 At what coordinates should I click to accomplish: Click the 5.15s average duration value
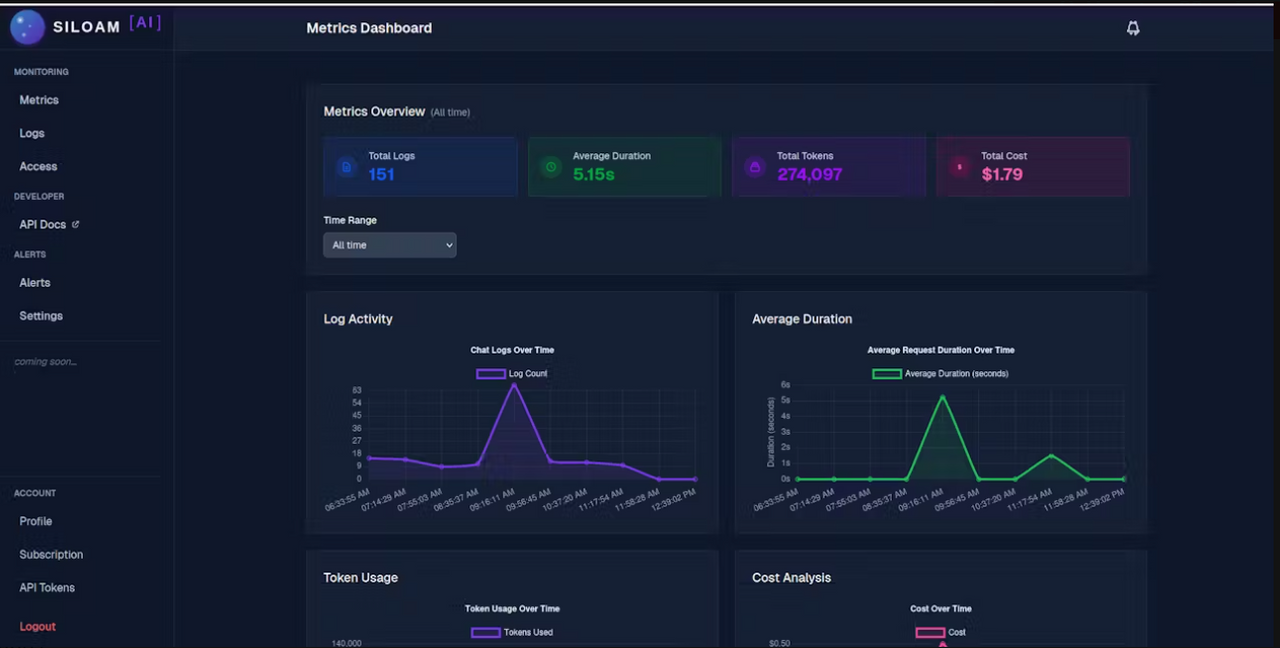coord(594,174)
